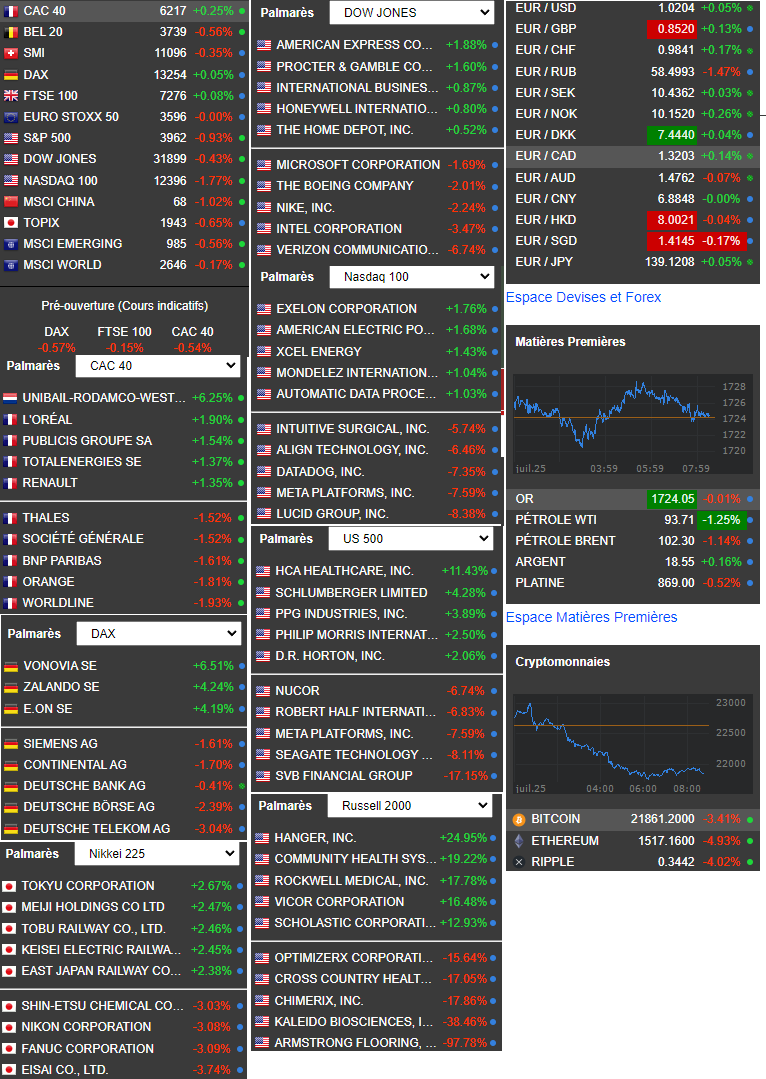The height and width of the screenshot is (1079, 766).
Task: Click the Belgian flag beside BEL 20
Action: coord(11,32)
